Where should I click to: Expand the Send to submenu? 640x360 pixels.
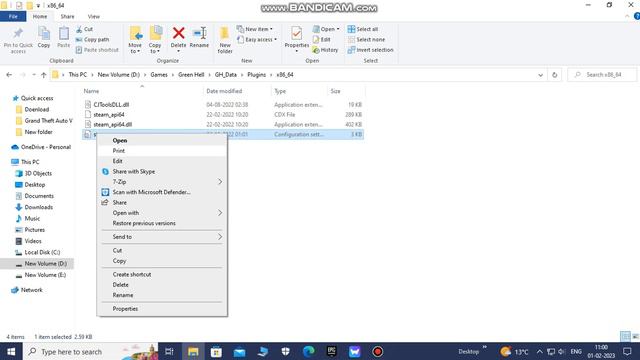(162, 237)
